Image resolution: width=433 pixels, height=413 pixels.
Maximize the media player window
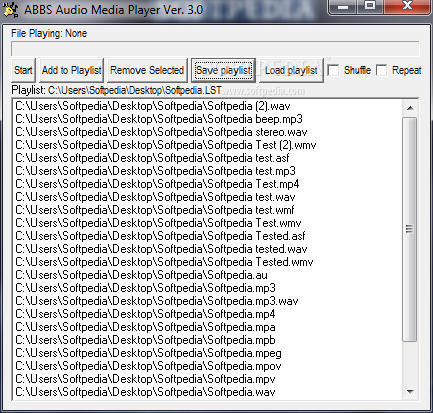pyautogui.click(x=370, y=7)
